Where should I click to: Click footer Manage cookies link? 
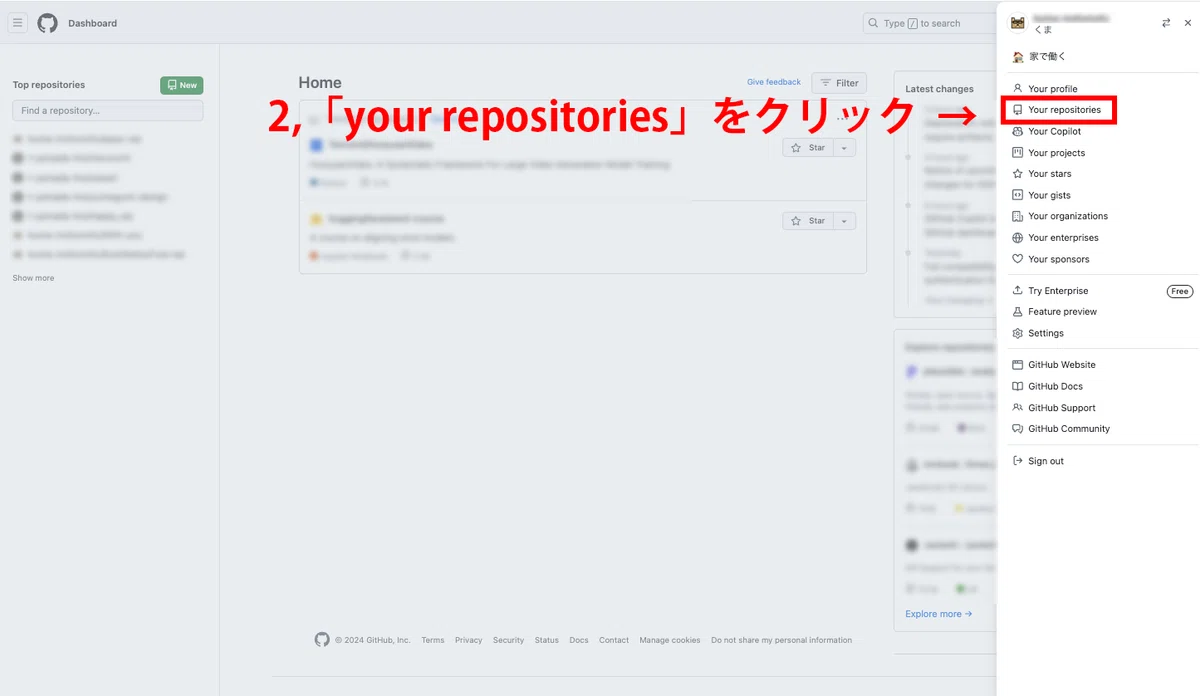[x=670, y=640]
